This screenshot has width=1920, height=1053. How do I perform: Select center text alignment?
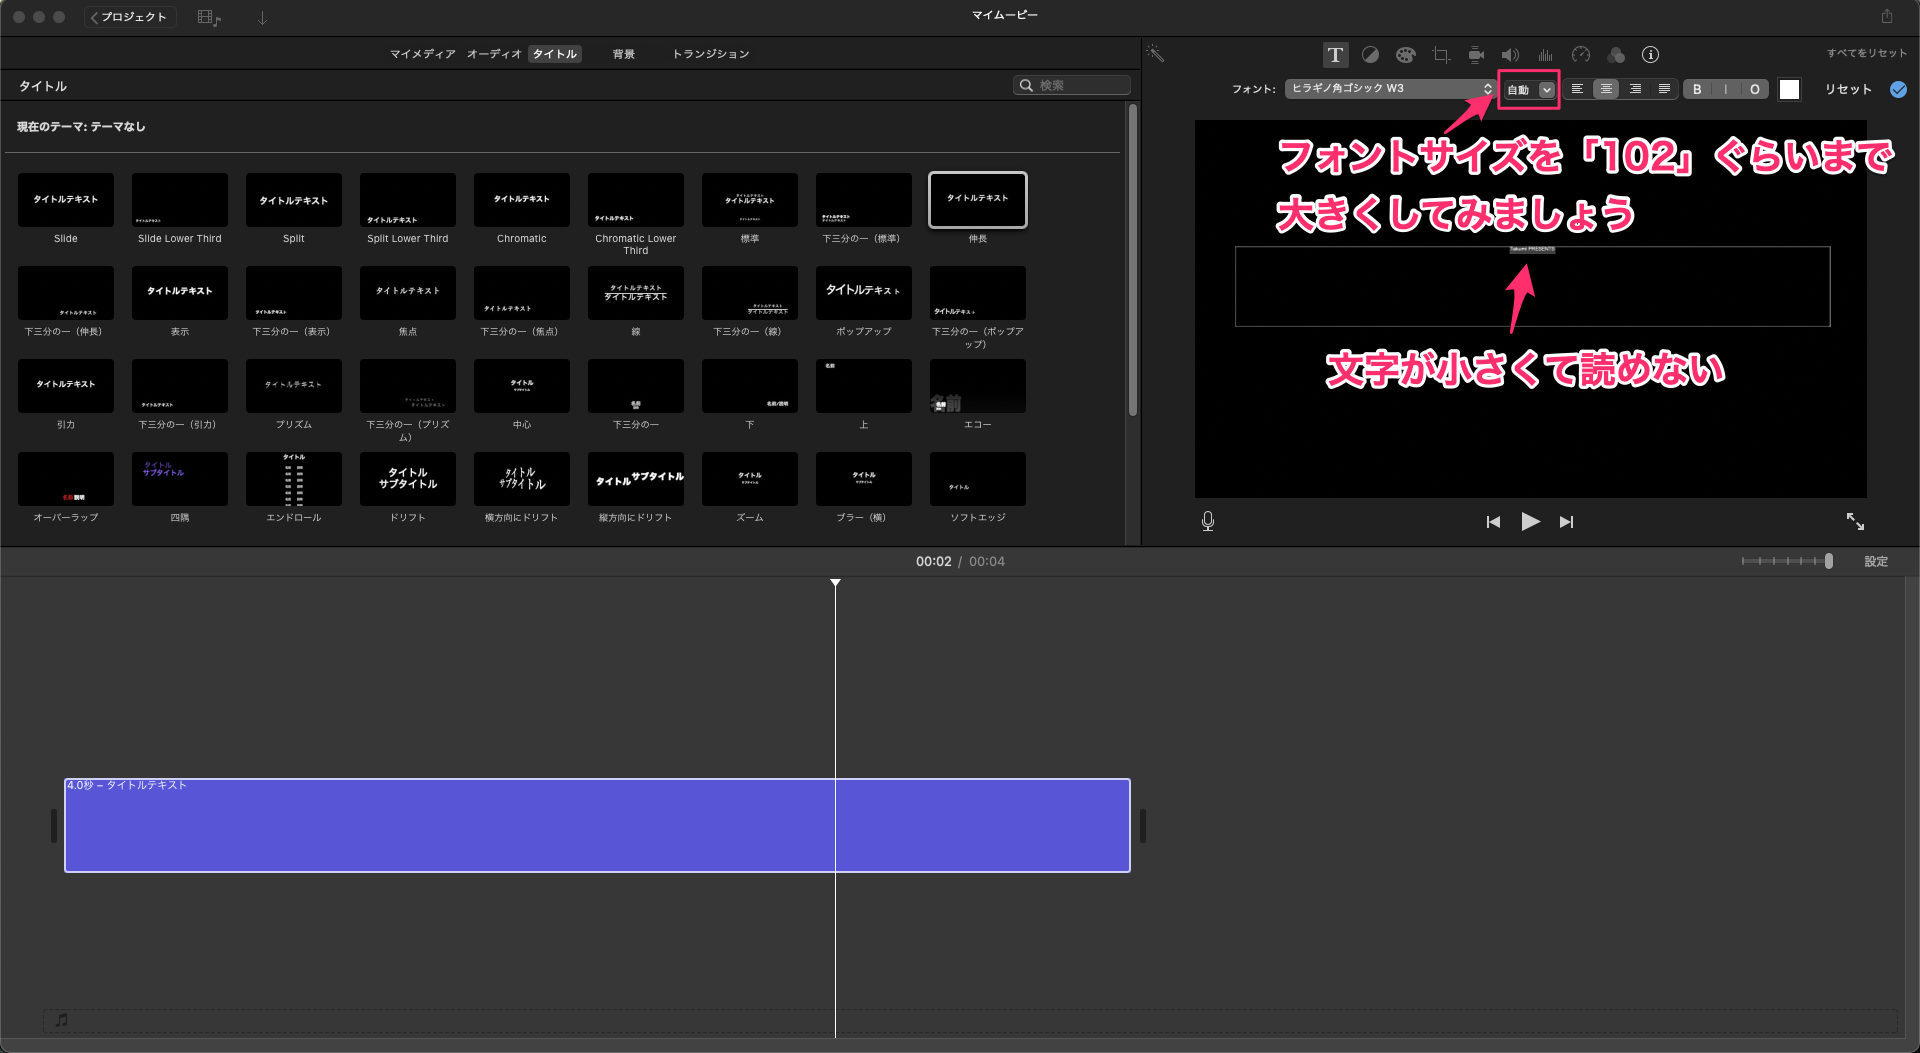(1606, 89)
